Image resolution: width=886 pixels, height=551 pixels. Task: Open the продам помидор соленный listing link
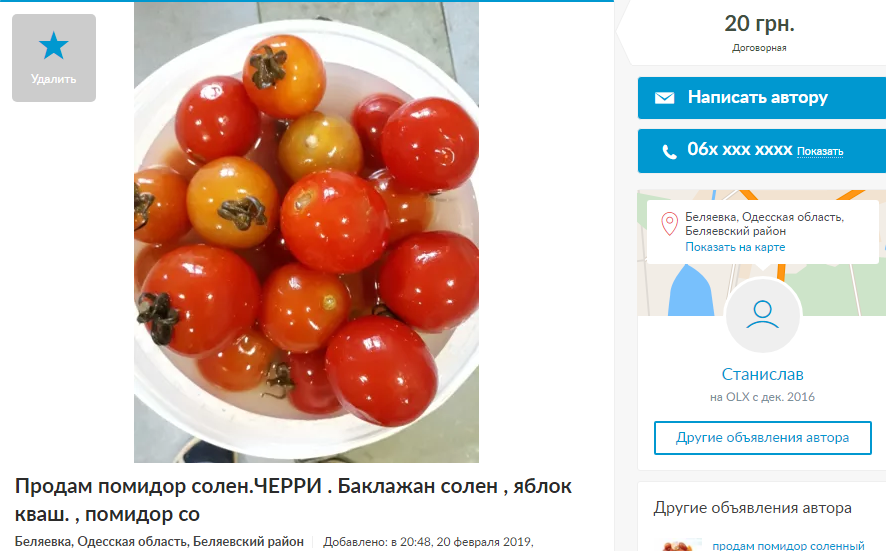(x=788, y=545)
